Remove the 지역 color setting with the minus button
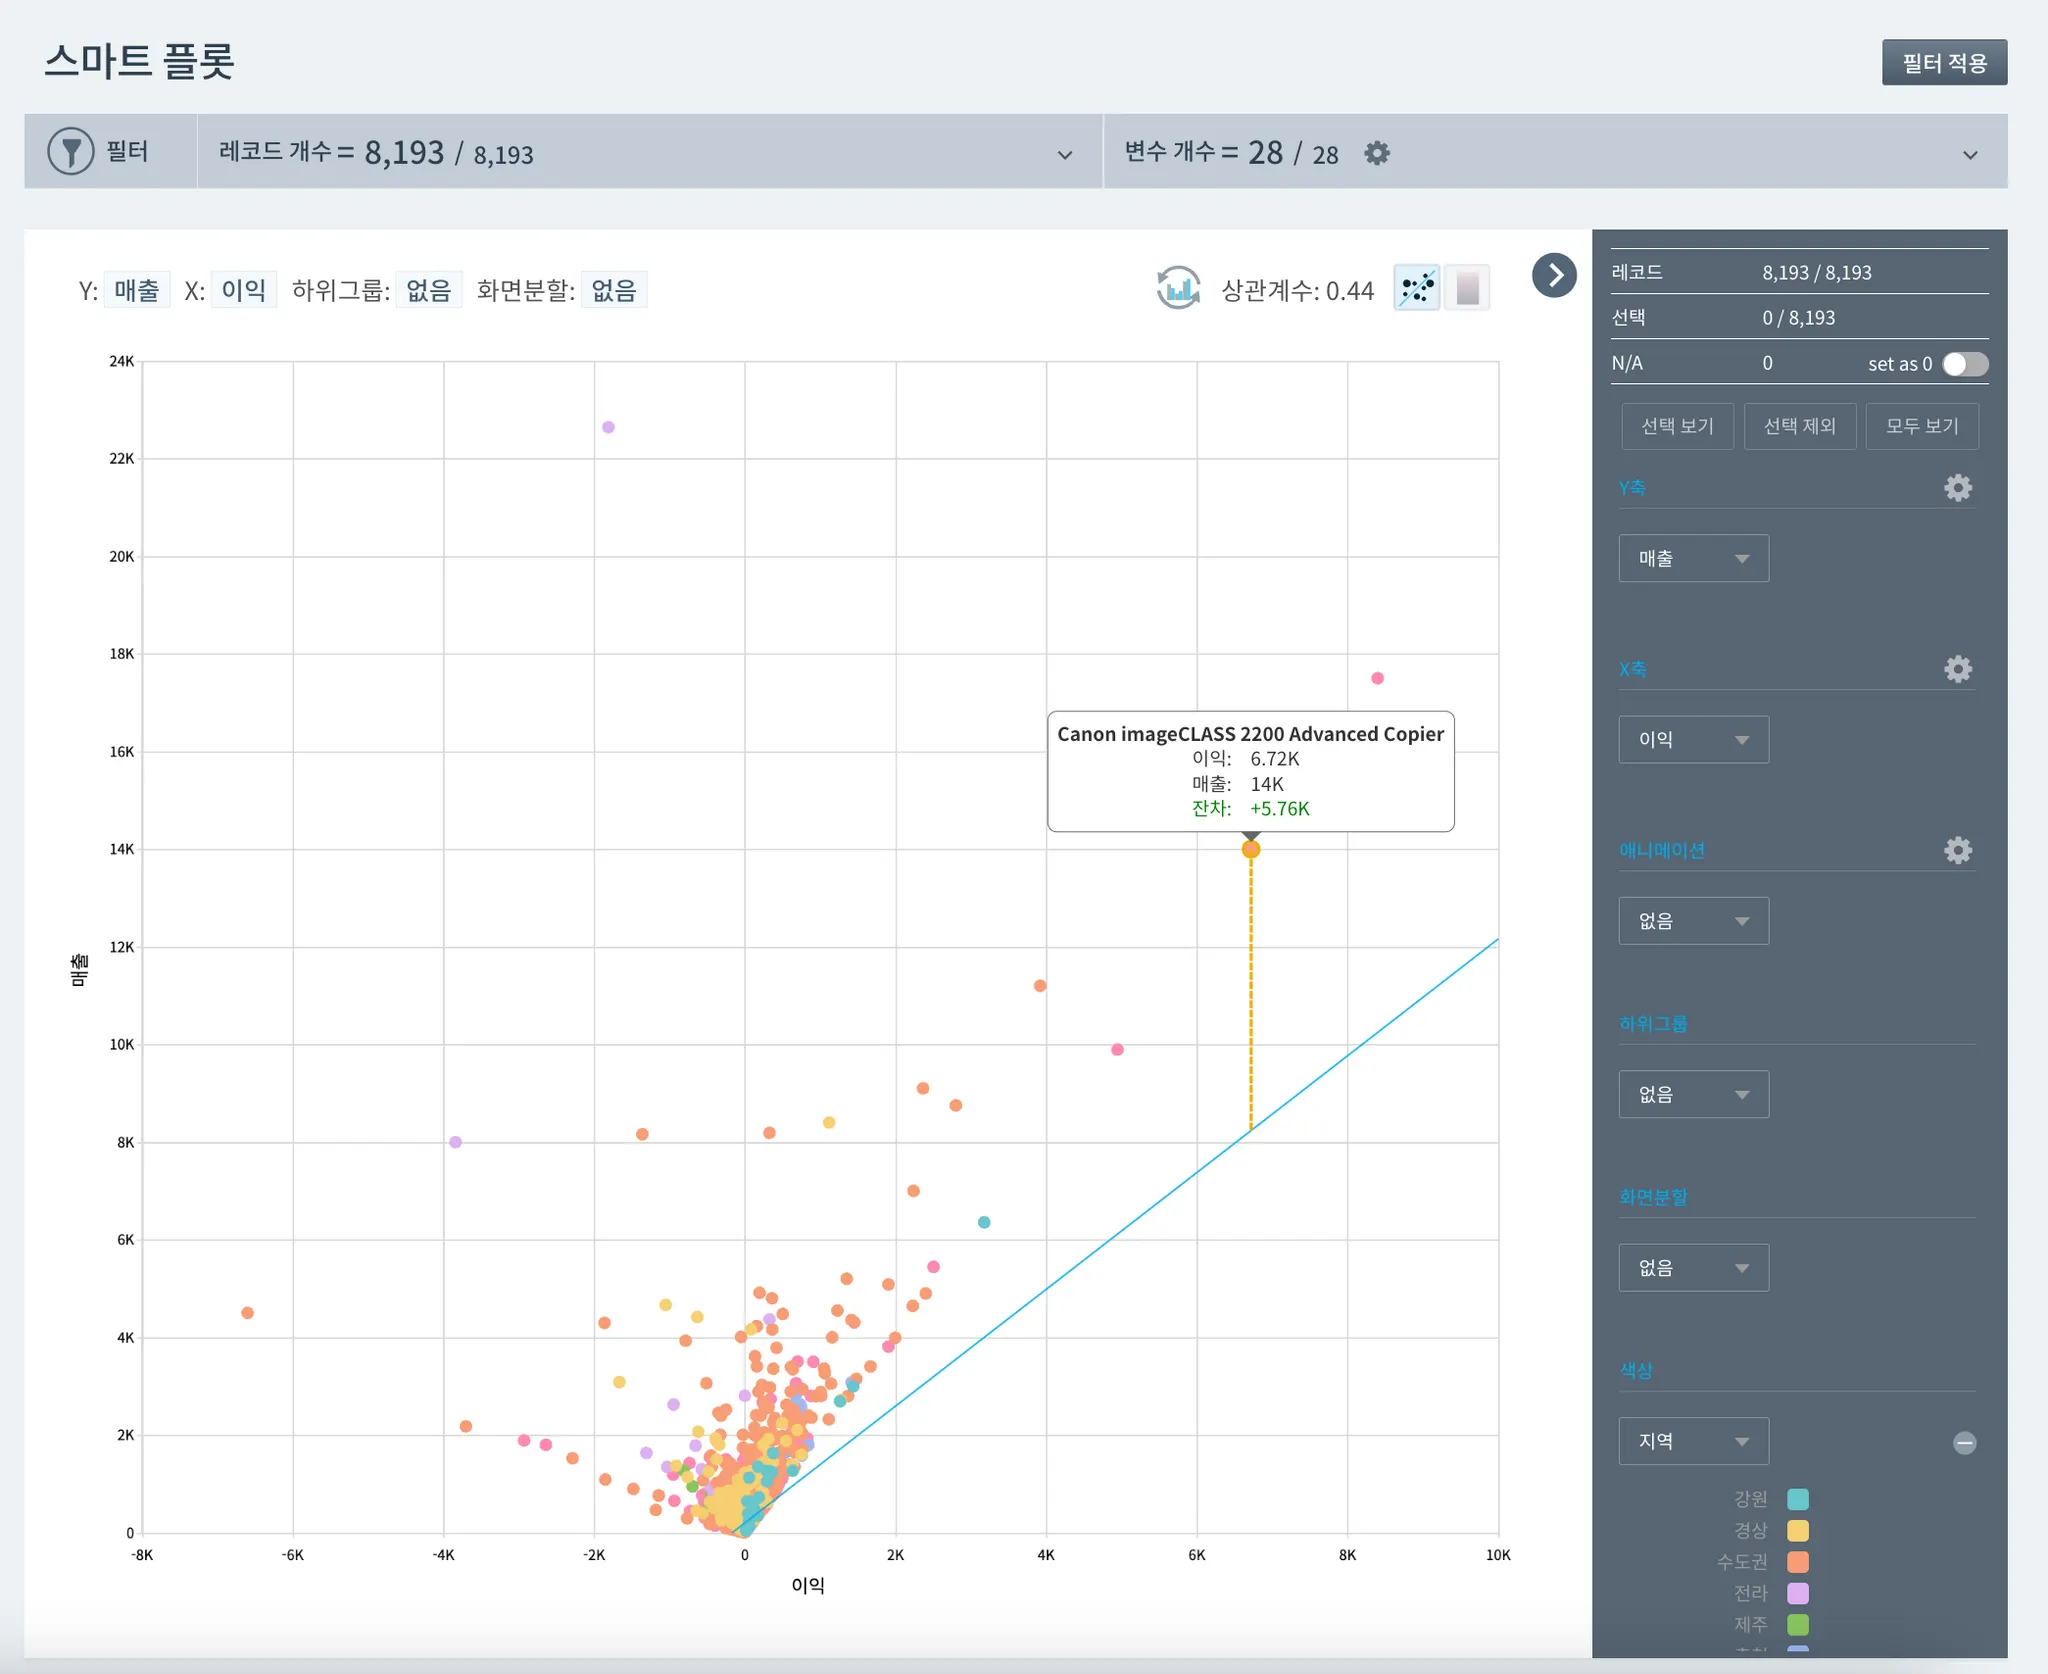This screenshot has height=1674, width=2048. click(1964, 1442)
